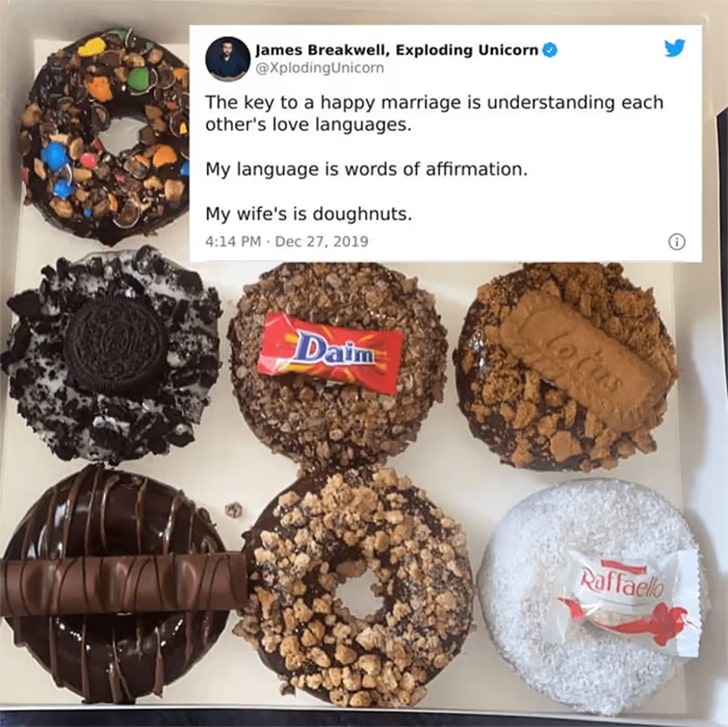This screenshot has height=727, width=728.
Task: Click the James Breakwell display name
Action: [397, 50]
